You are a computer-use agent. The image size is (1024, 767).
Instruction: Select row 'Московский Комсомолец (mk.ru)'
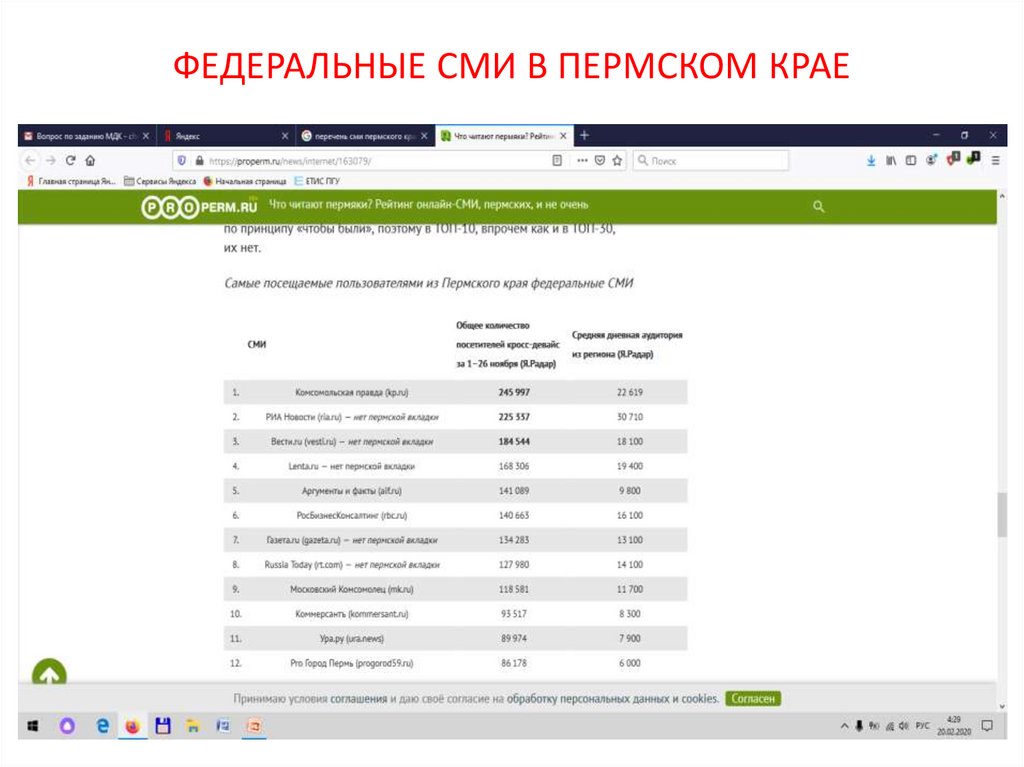coord(455,589)
